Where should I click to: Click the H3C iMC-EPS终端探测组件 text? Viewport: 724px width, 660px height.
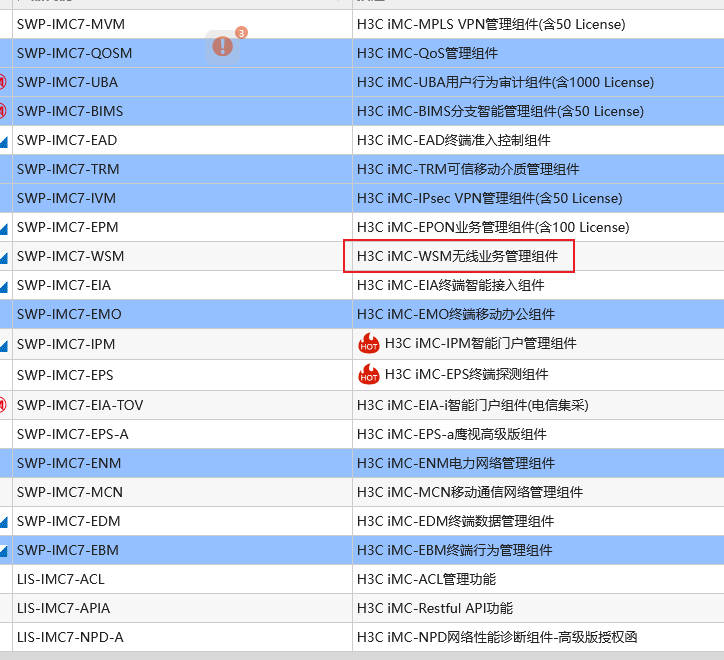pyautogui.click(x=467, y=374)
